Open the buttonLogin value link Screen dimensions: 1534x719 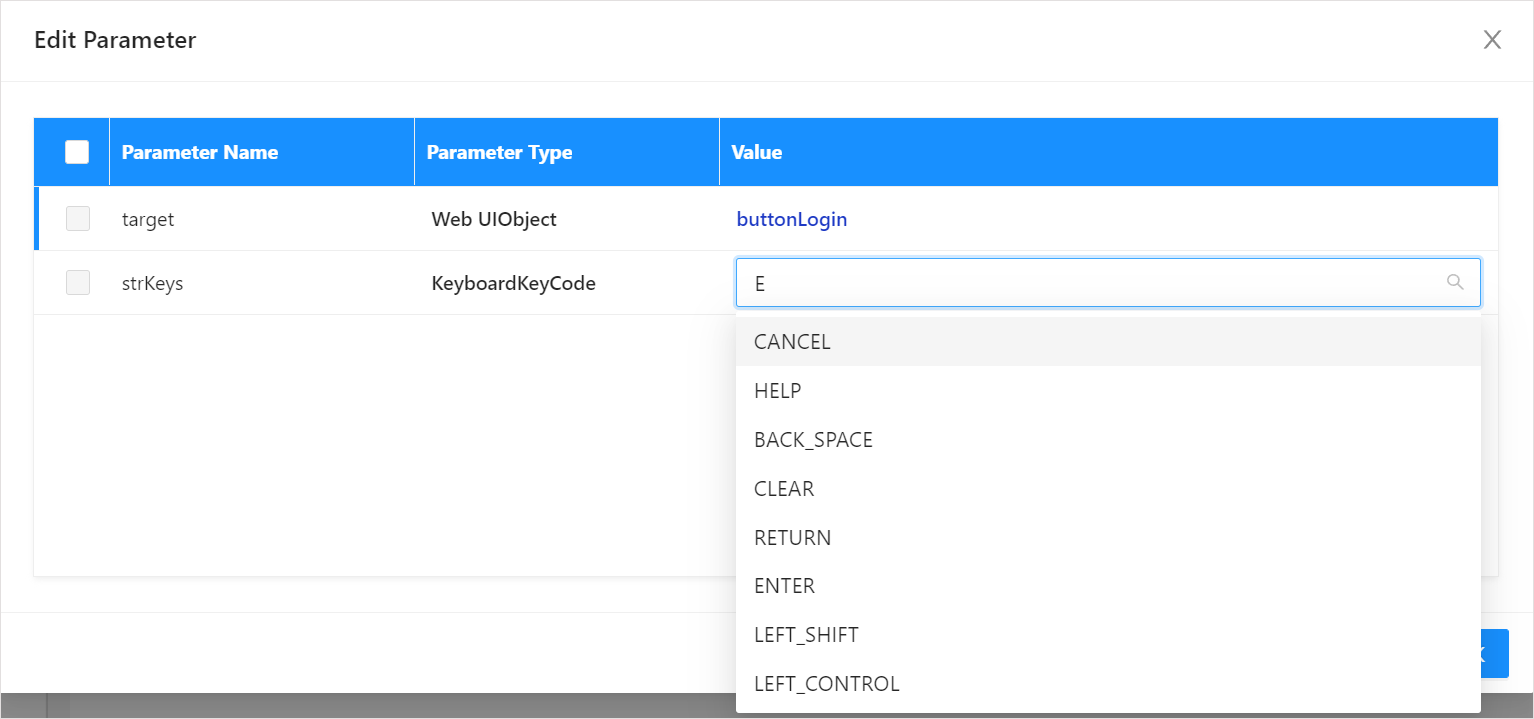point(792,219)
